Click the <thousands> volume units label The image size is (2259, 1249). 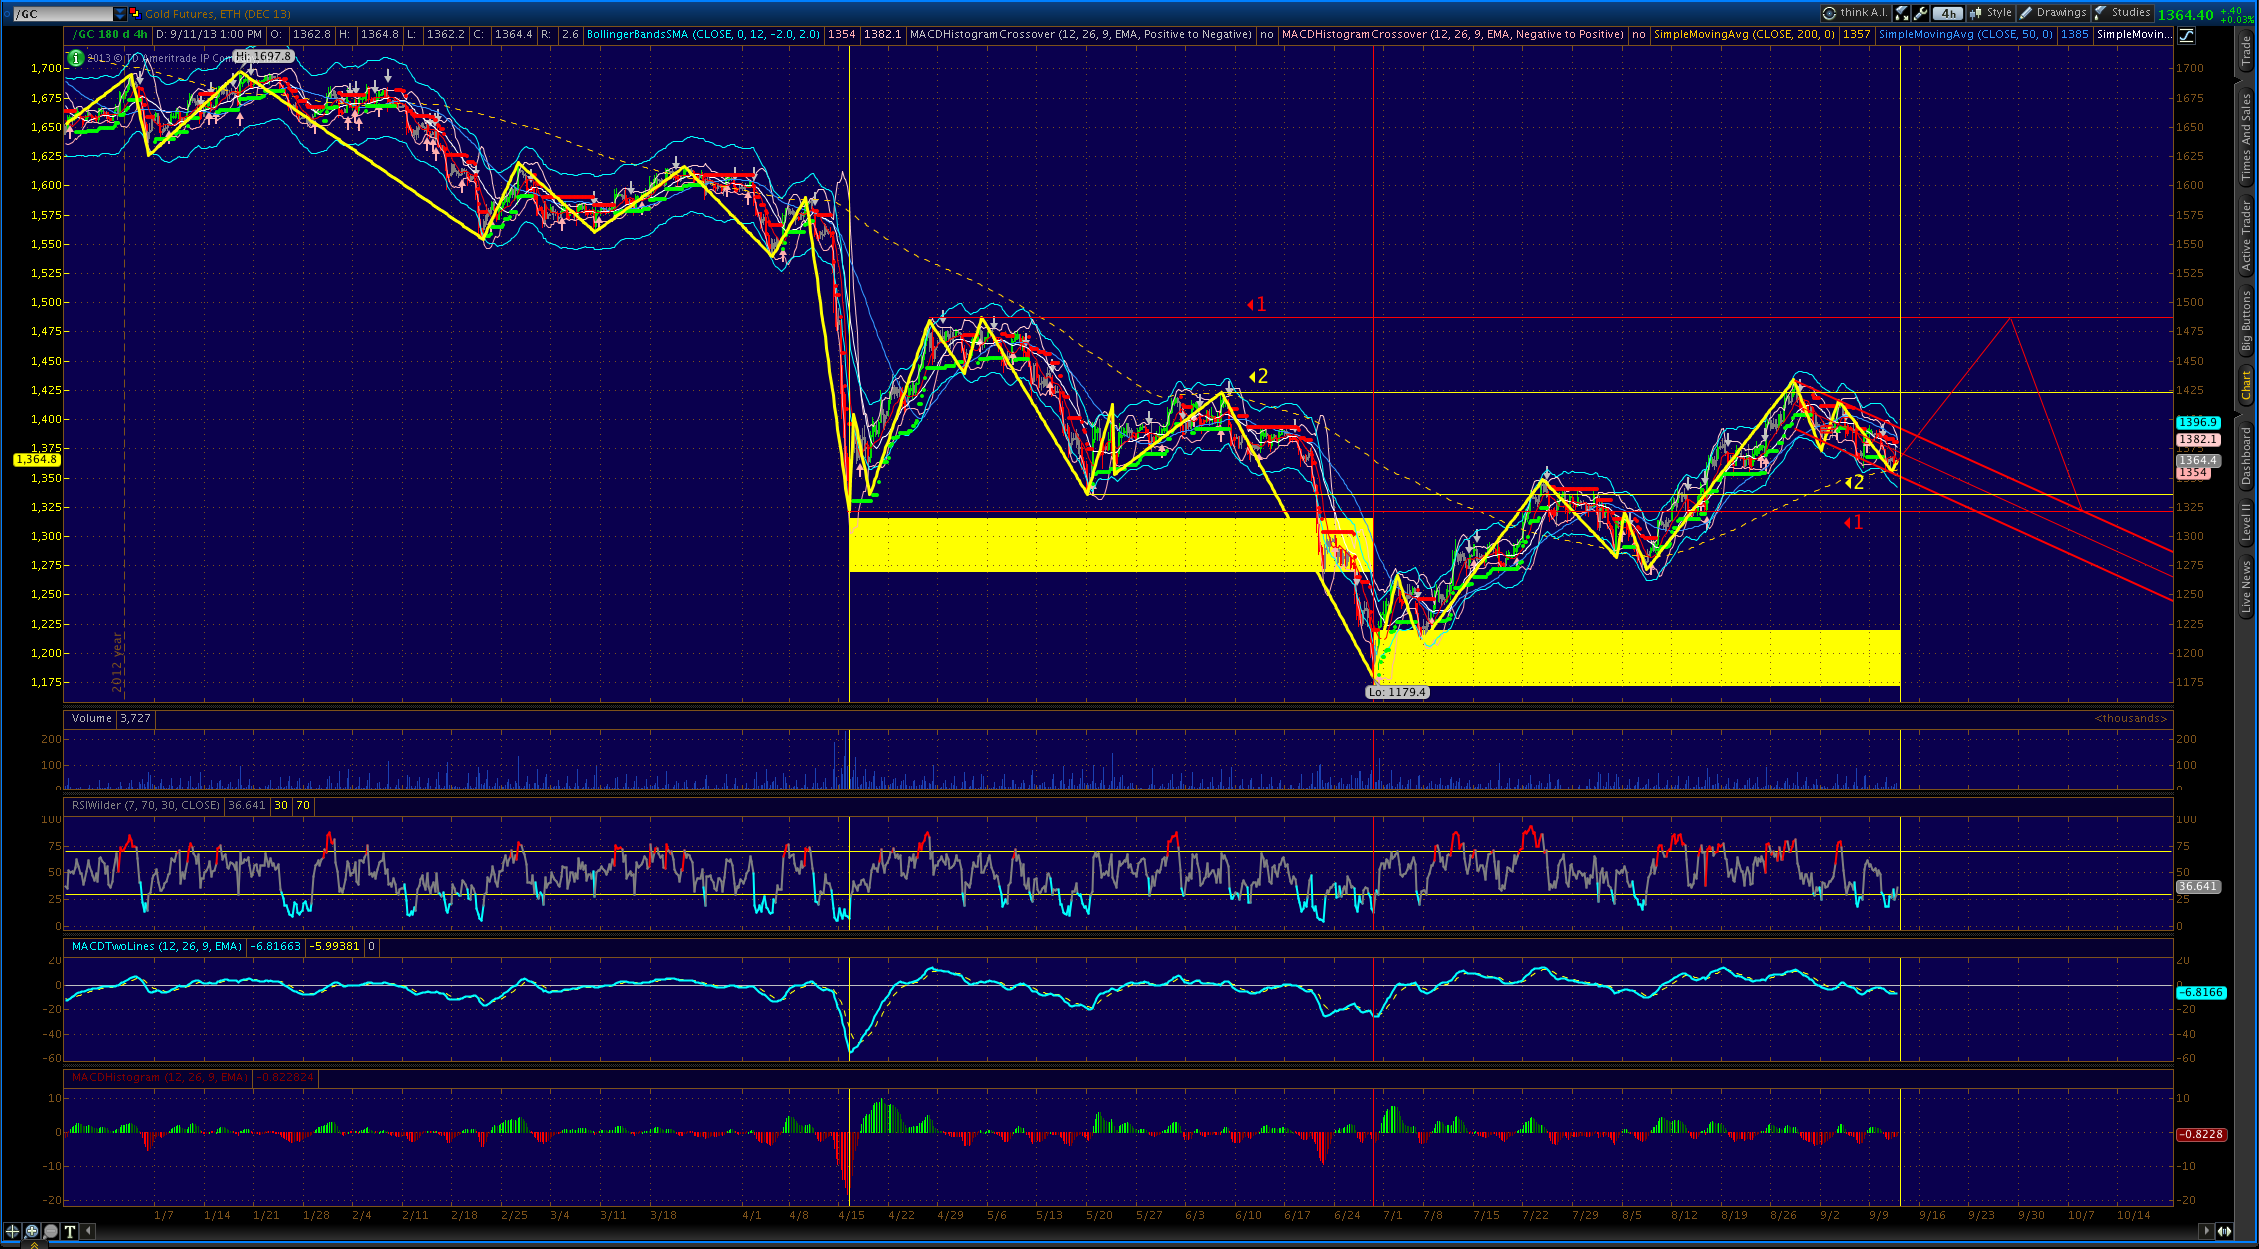tap(2131, 719)
